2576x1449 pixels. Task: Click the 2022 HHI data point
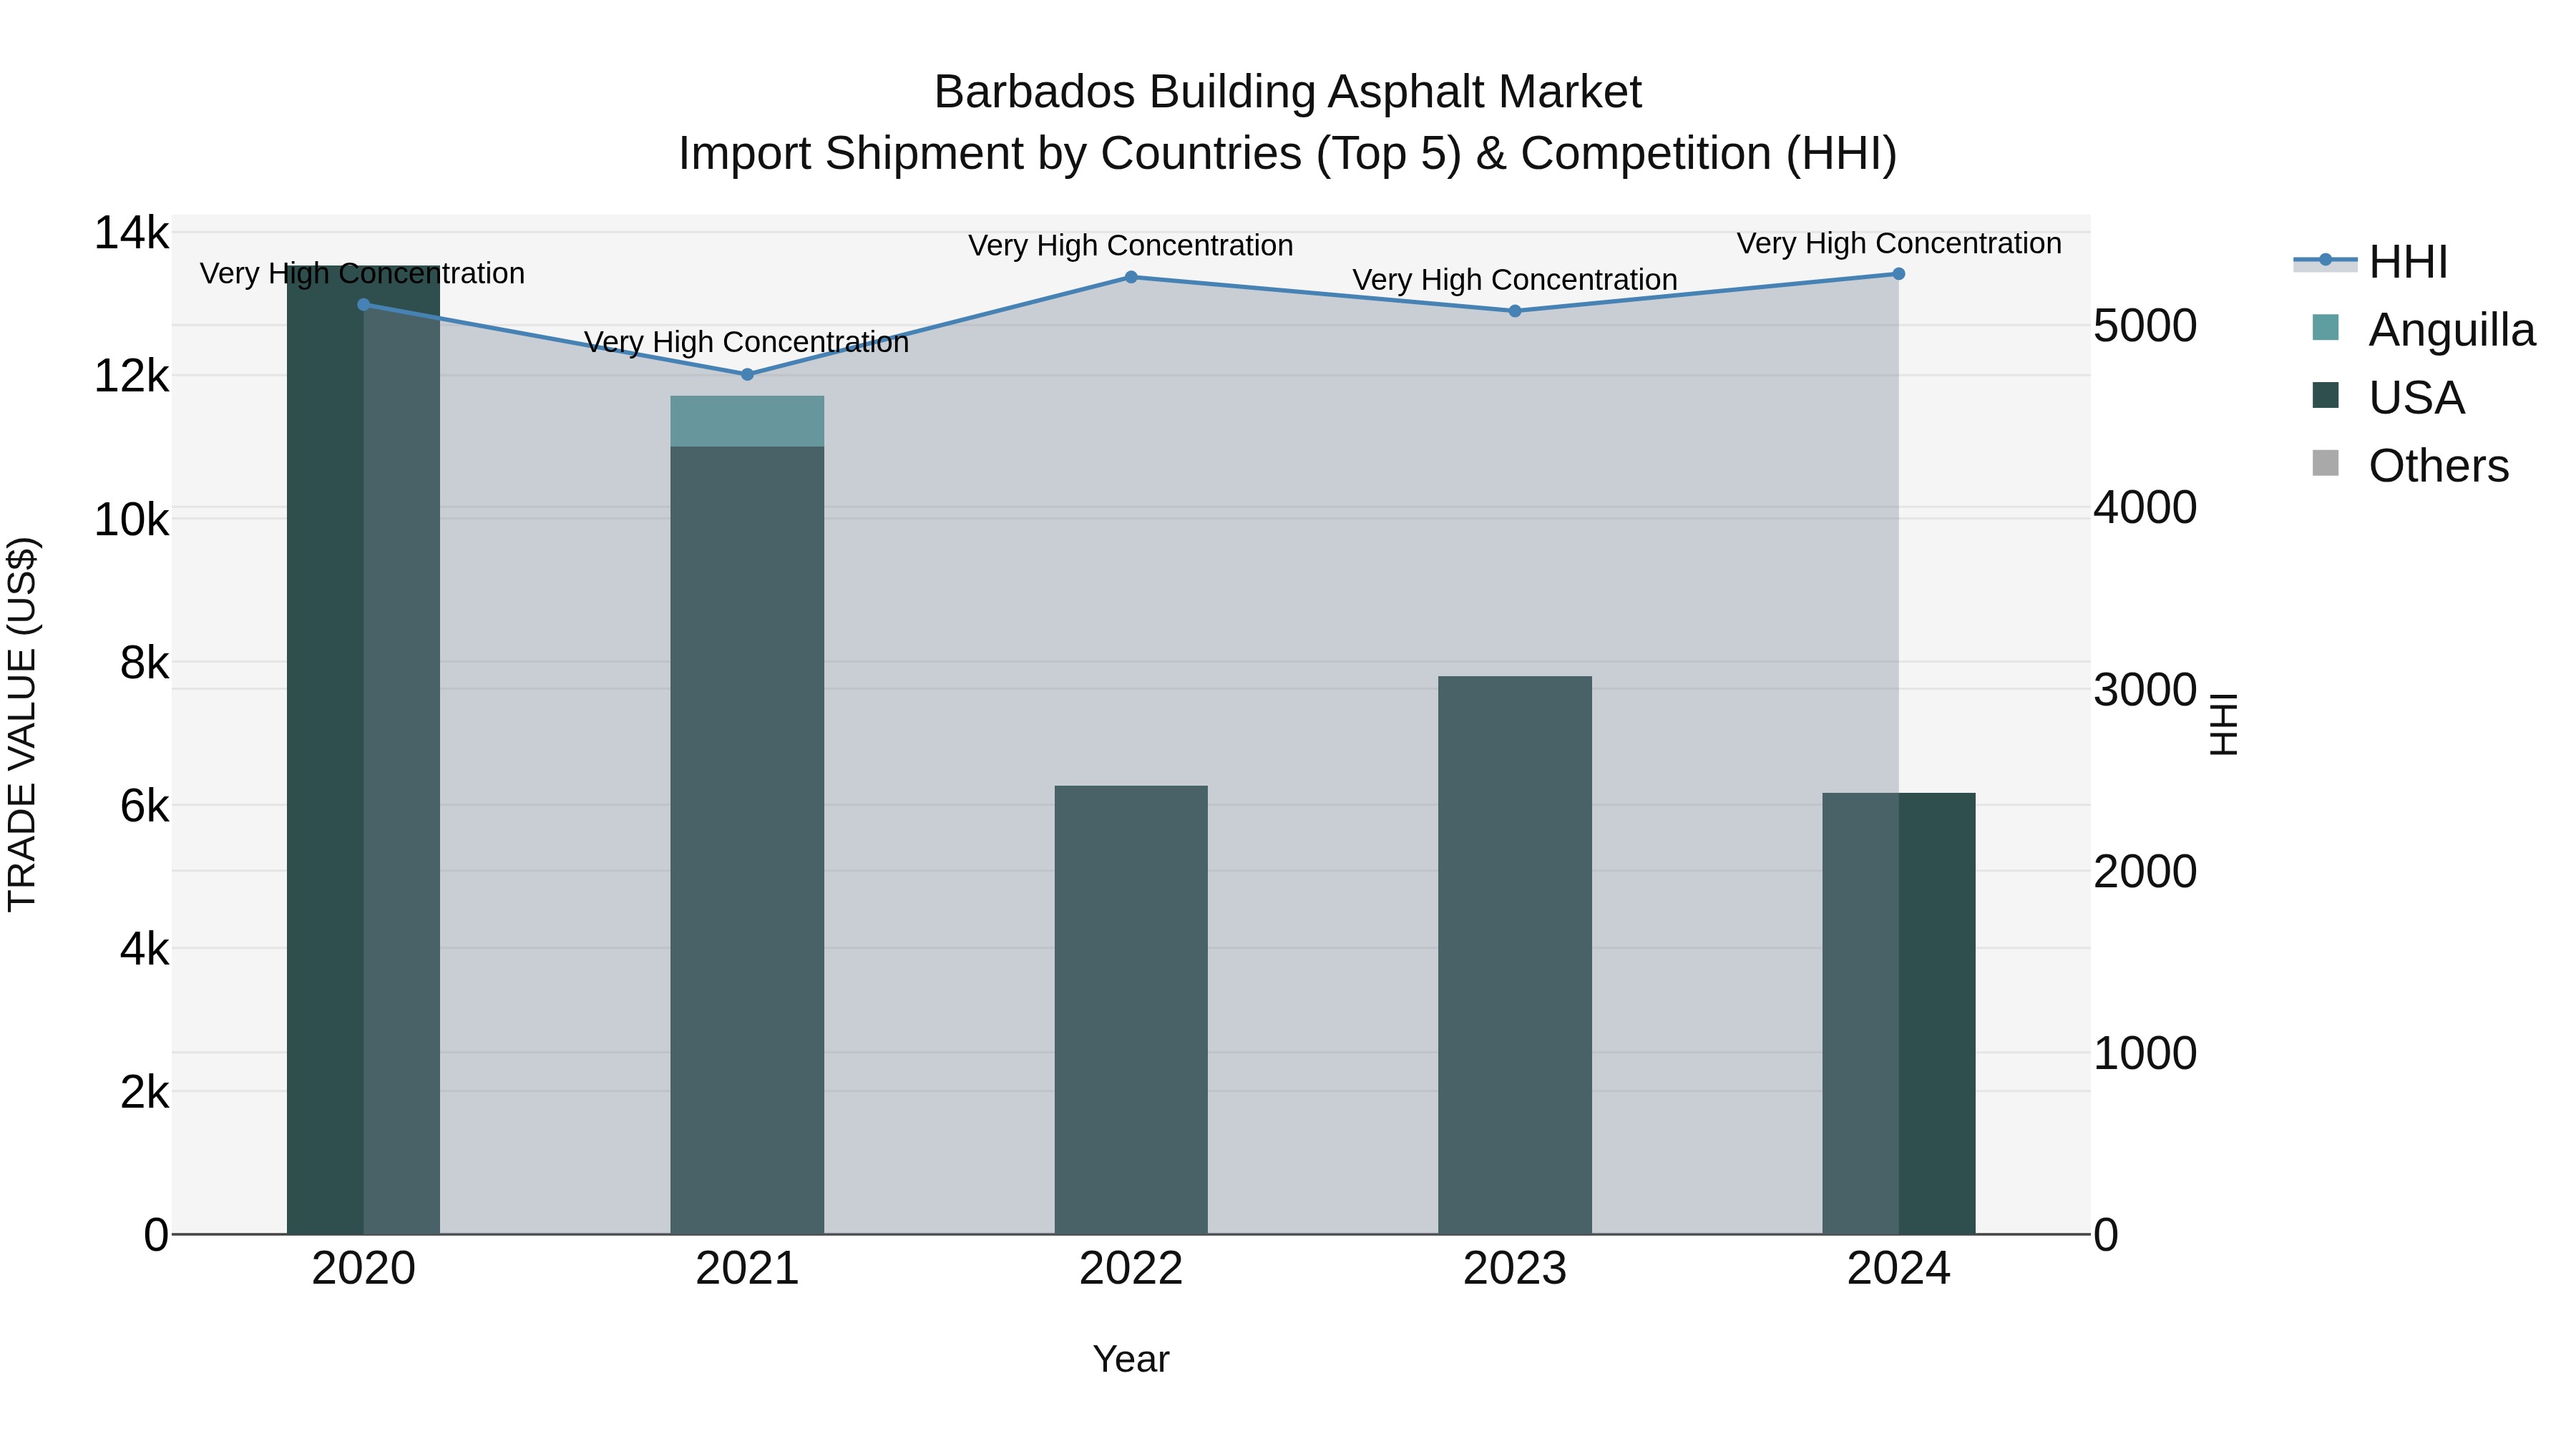(1131, 277)
